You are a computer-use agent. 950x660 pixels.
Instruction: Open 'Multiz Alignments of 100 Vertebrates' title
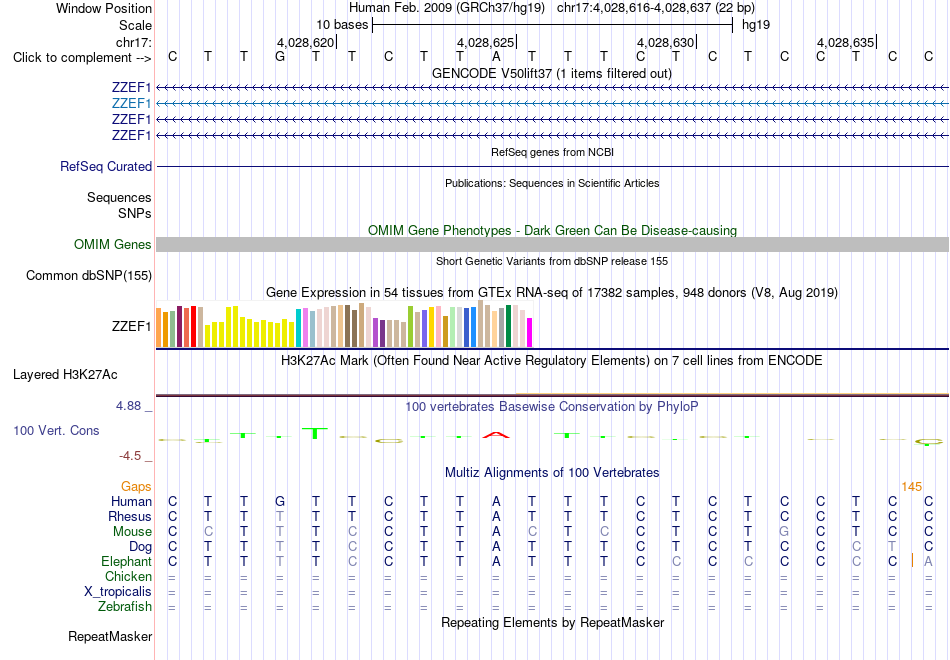pyautogui.click(x=552, y=473)
